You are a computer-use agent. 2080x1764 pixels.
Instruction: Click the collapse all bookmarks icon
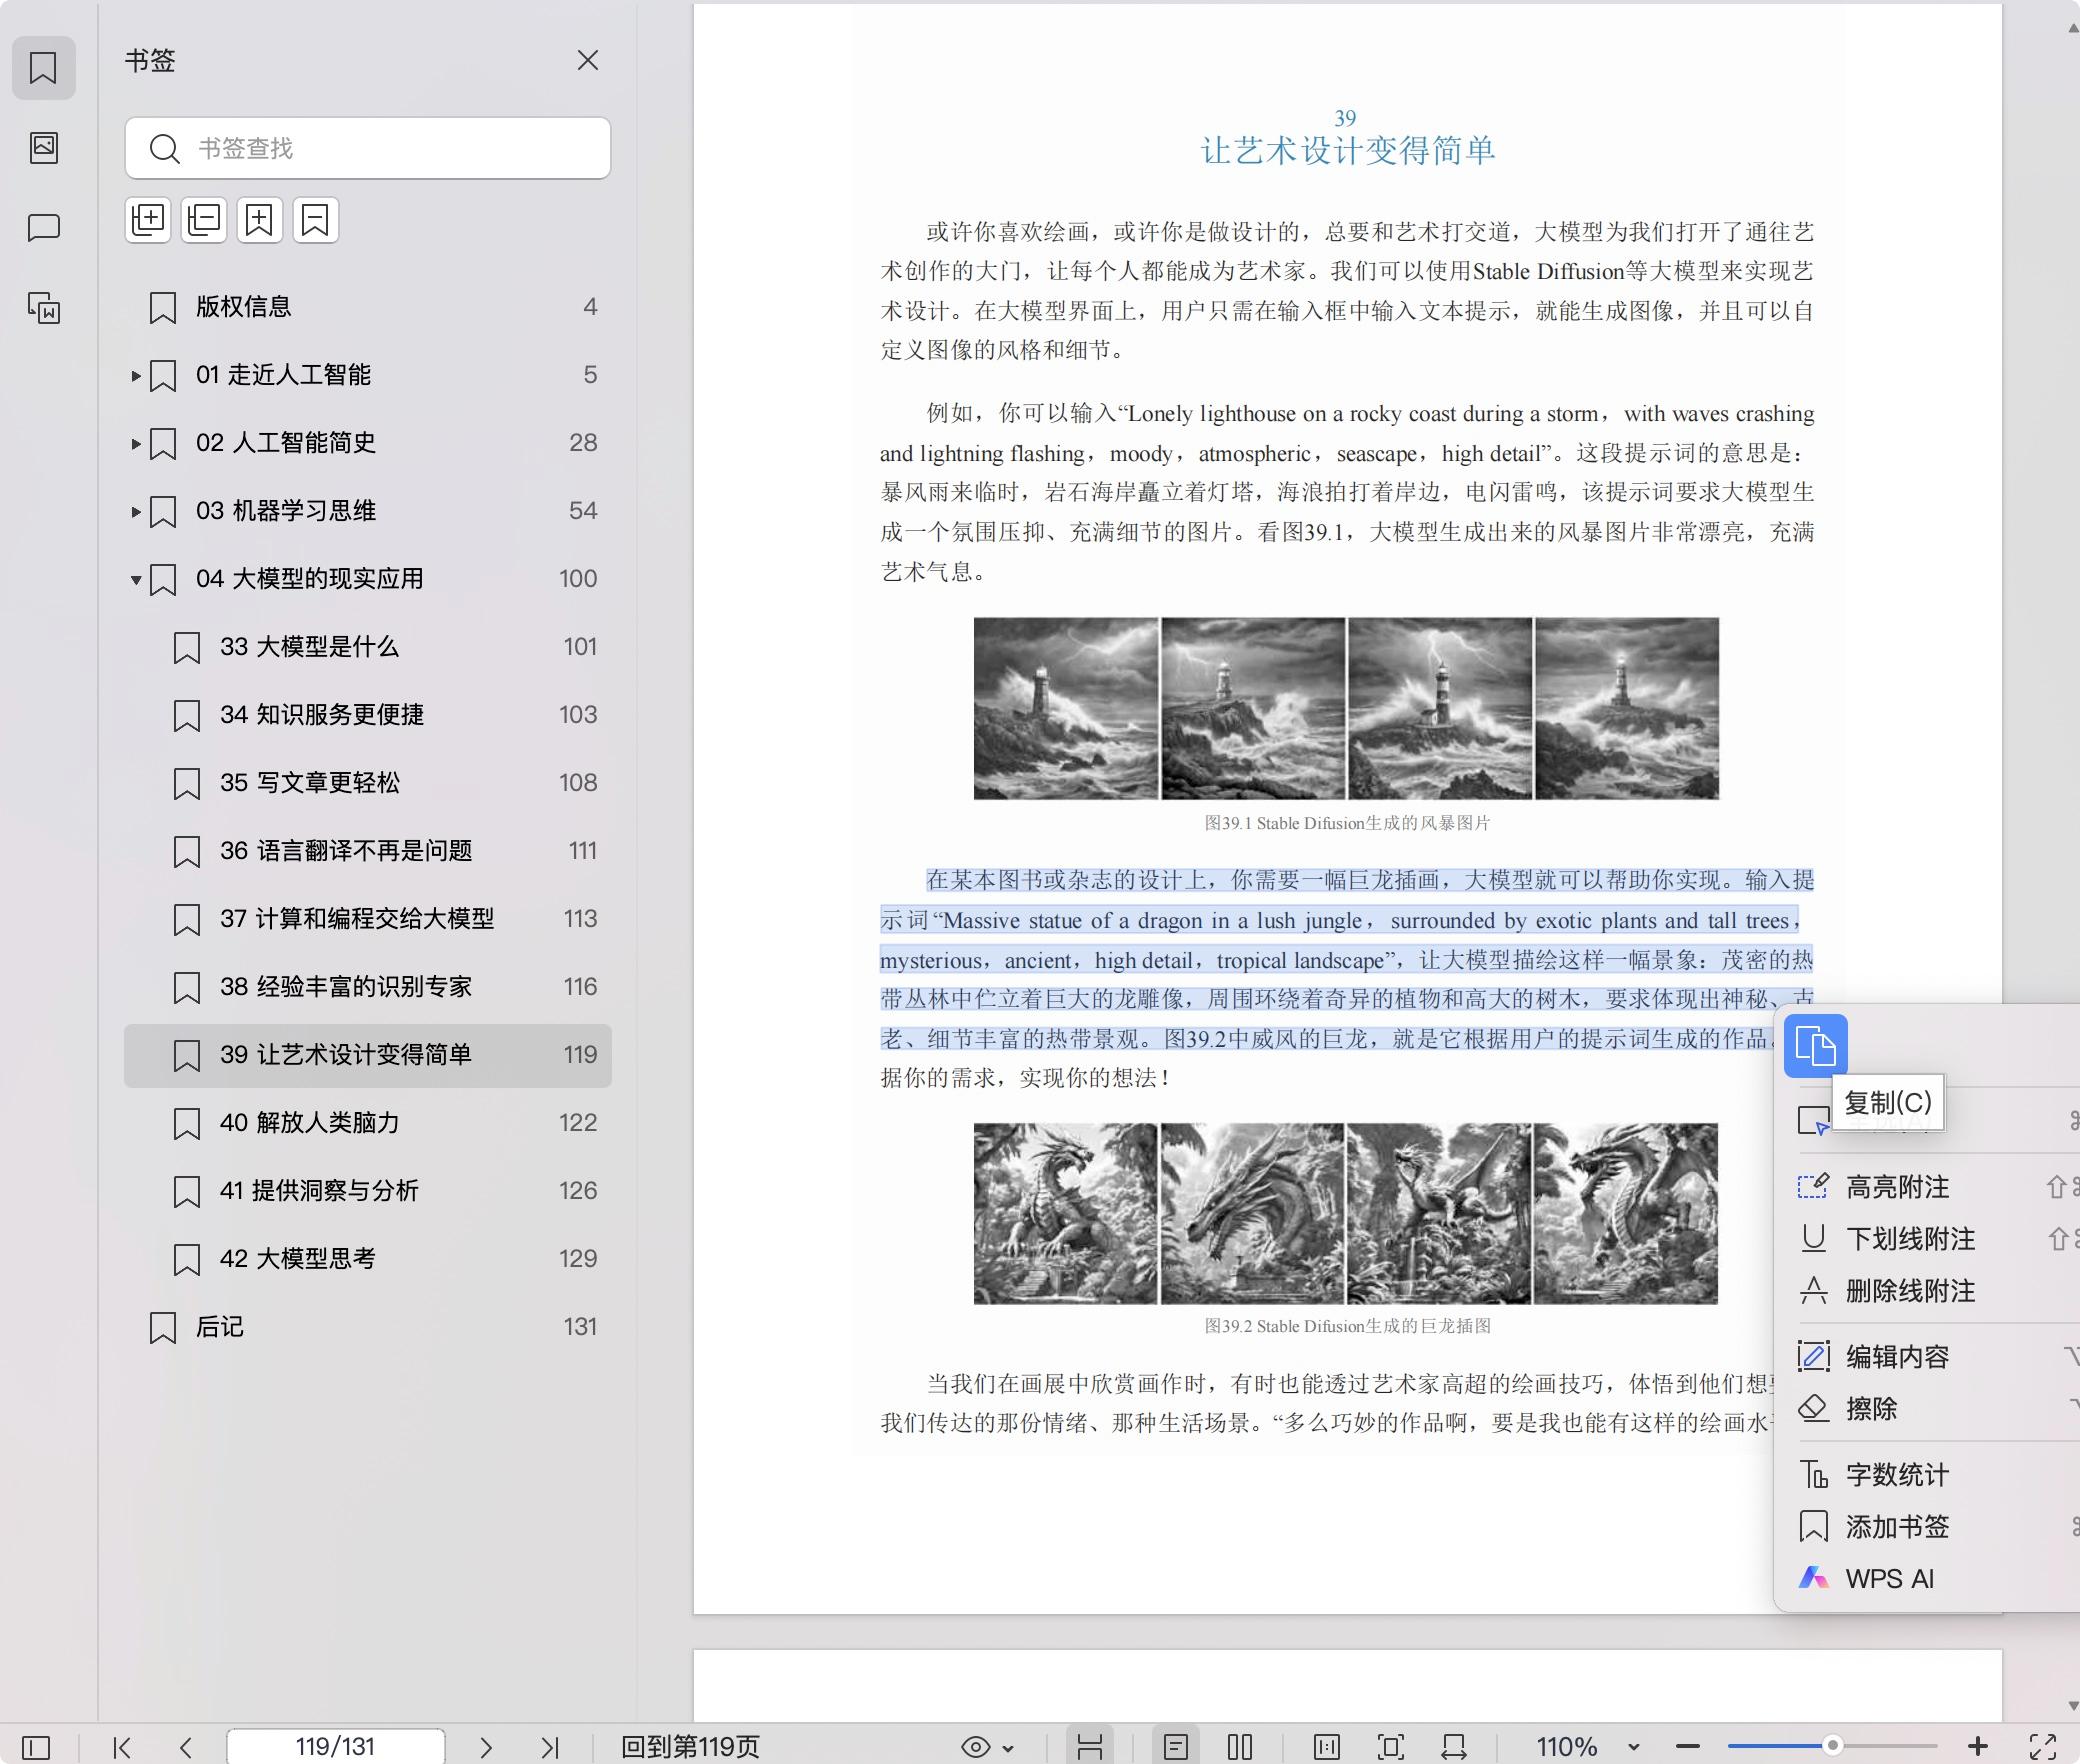[x=204, y=220]
